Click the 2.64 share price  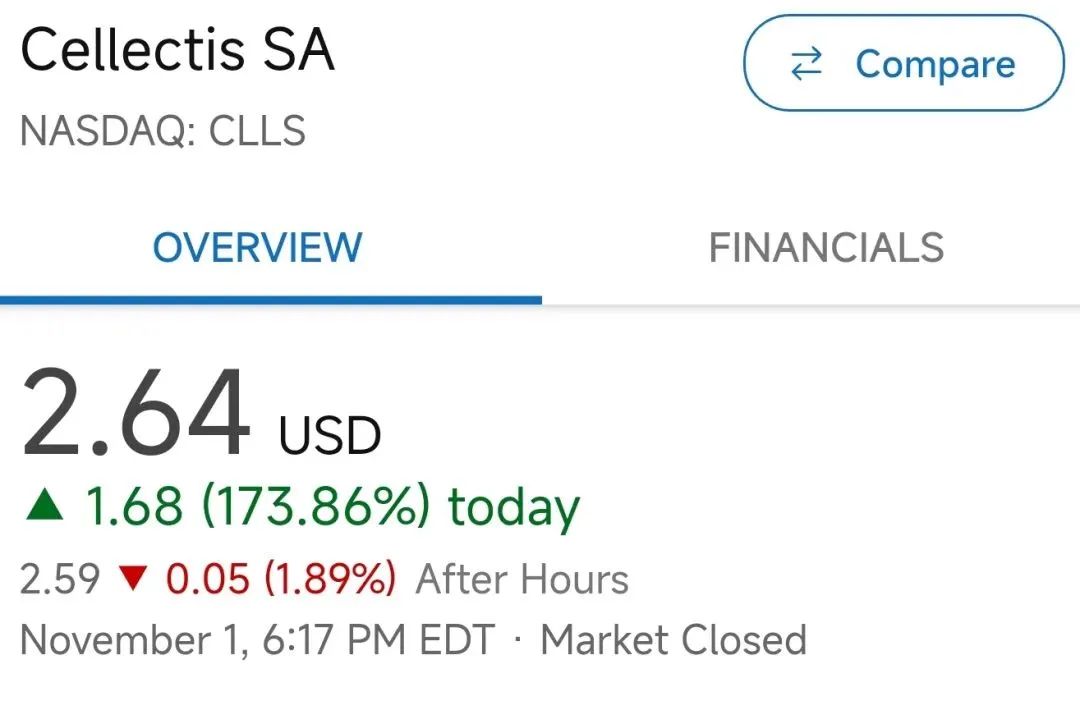(x=136, y=413)
